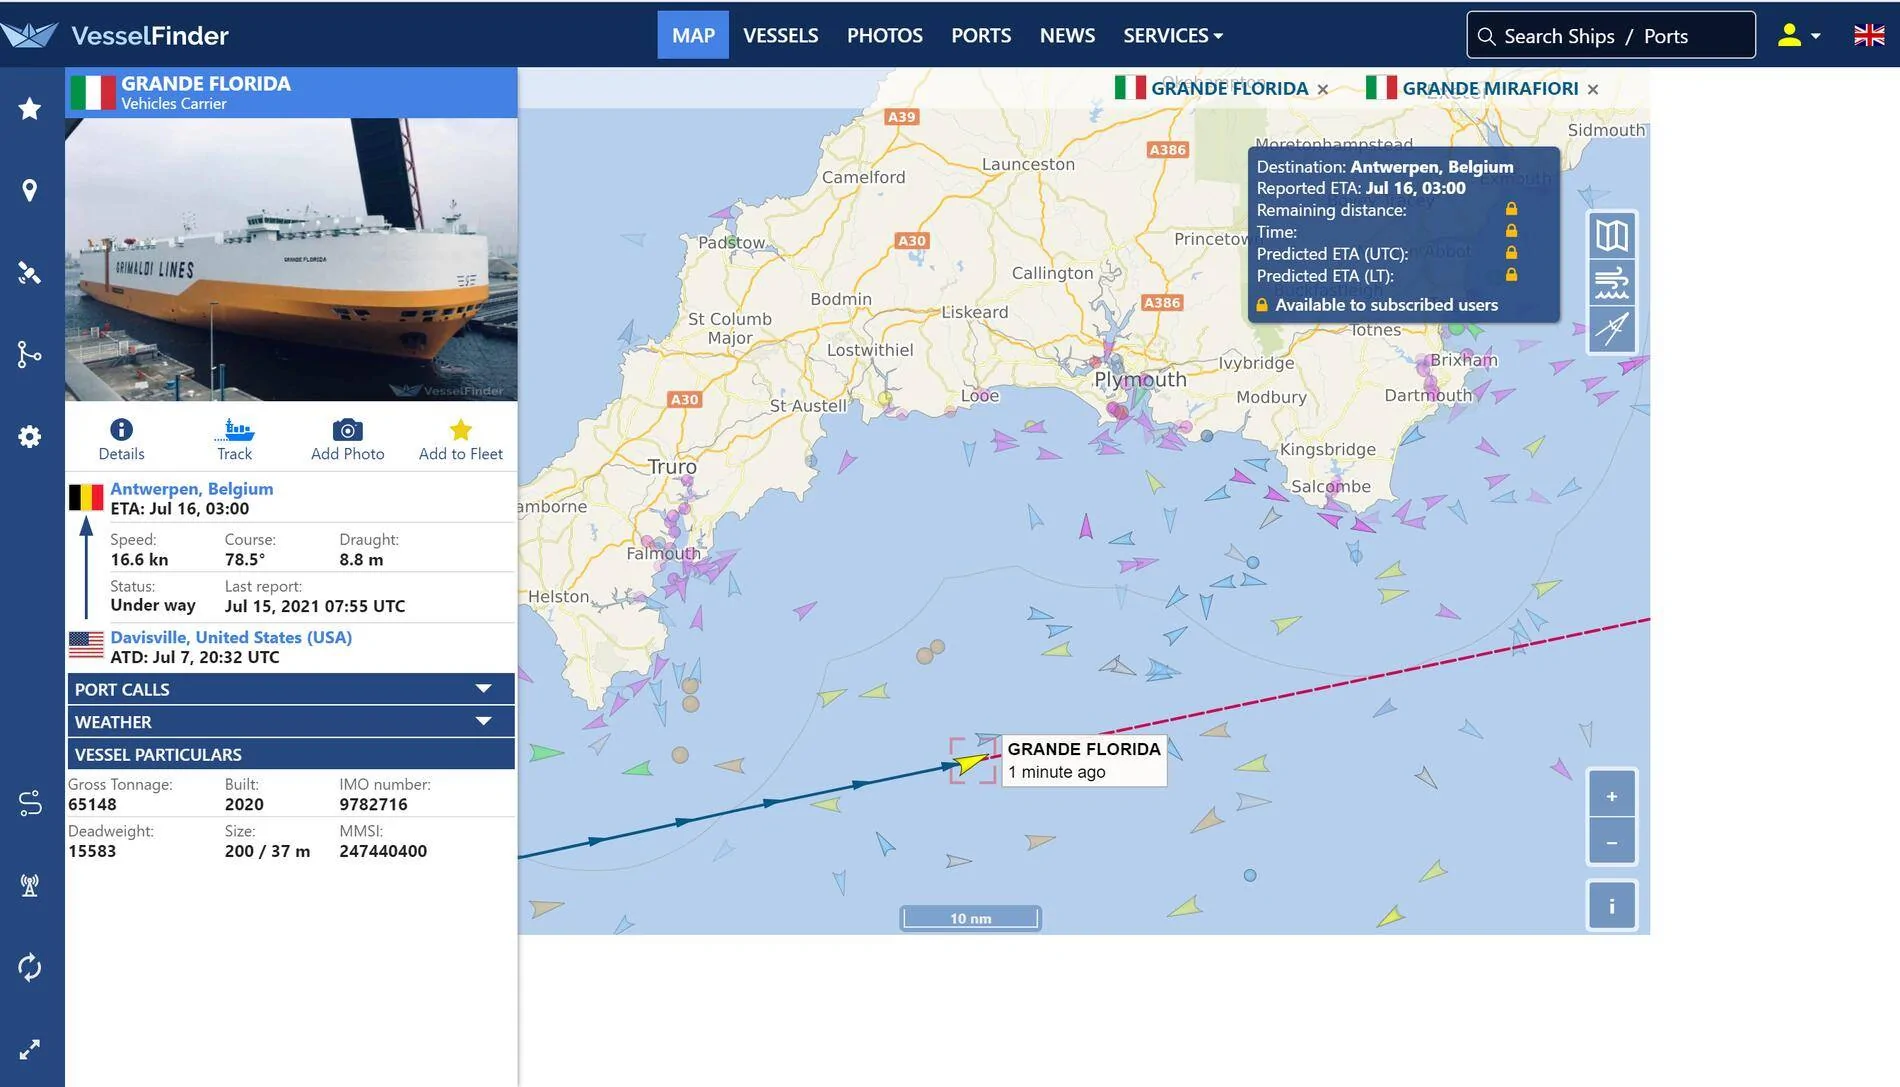
Task: Open the PHOTOS page
Action: [x=885, y=35]
